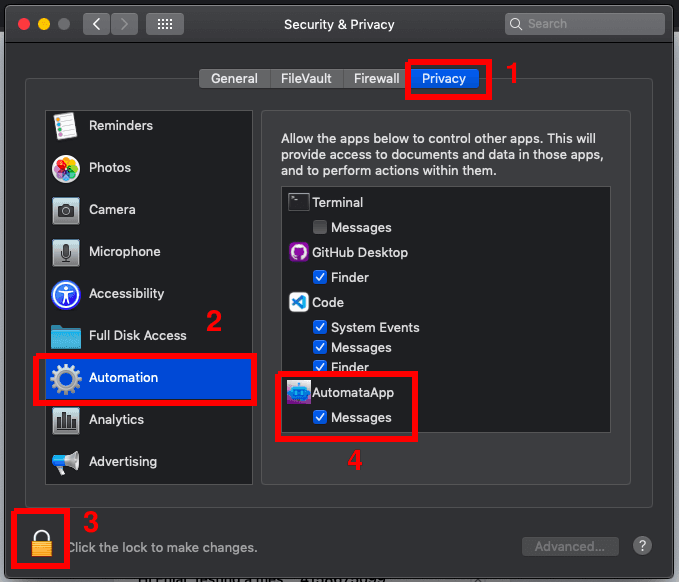Select Automation category label

pyautogui.click(x=123, y=378)
